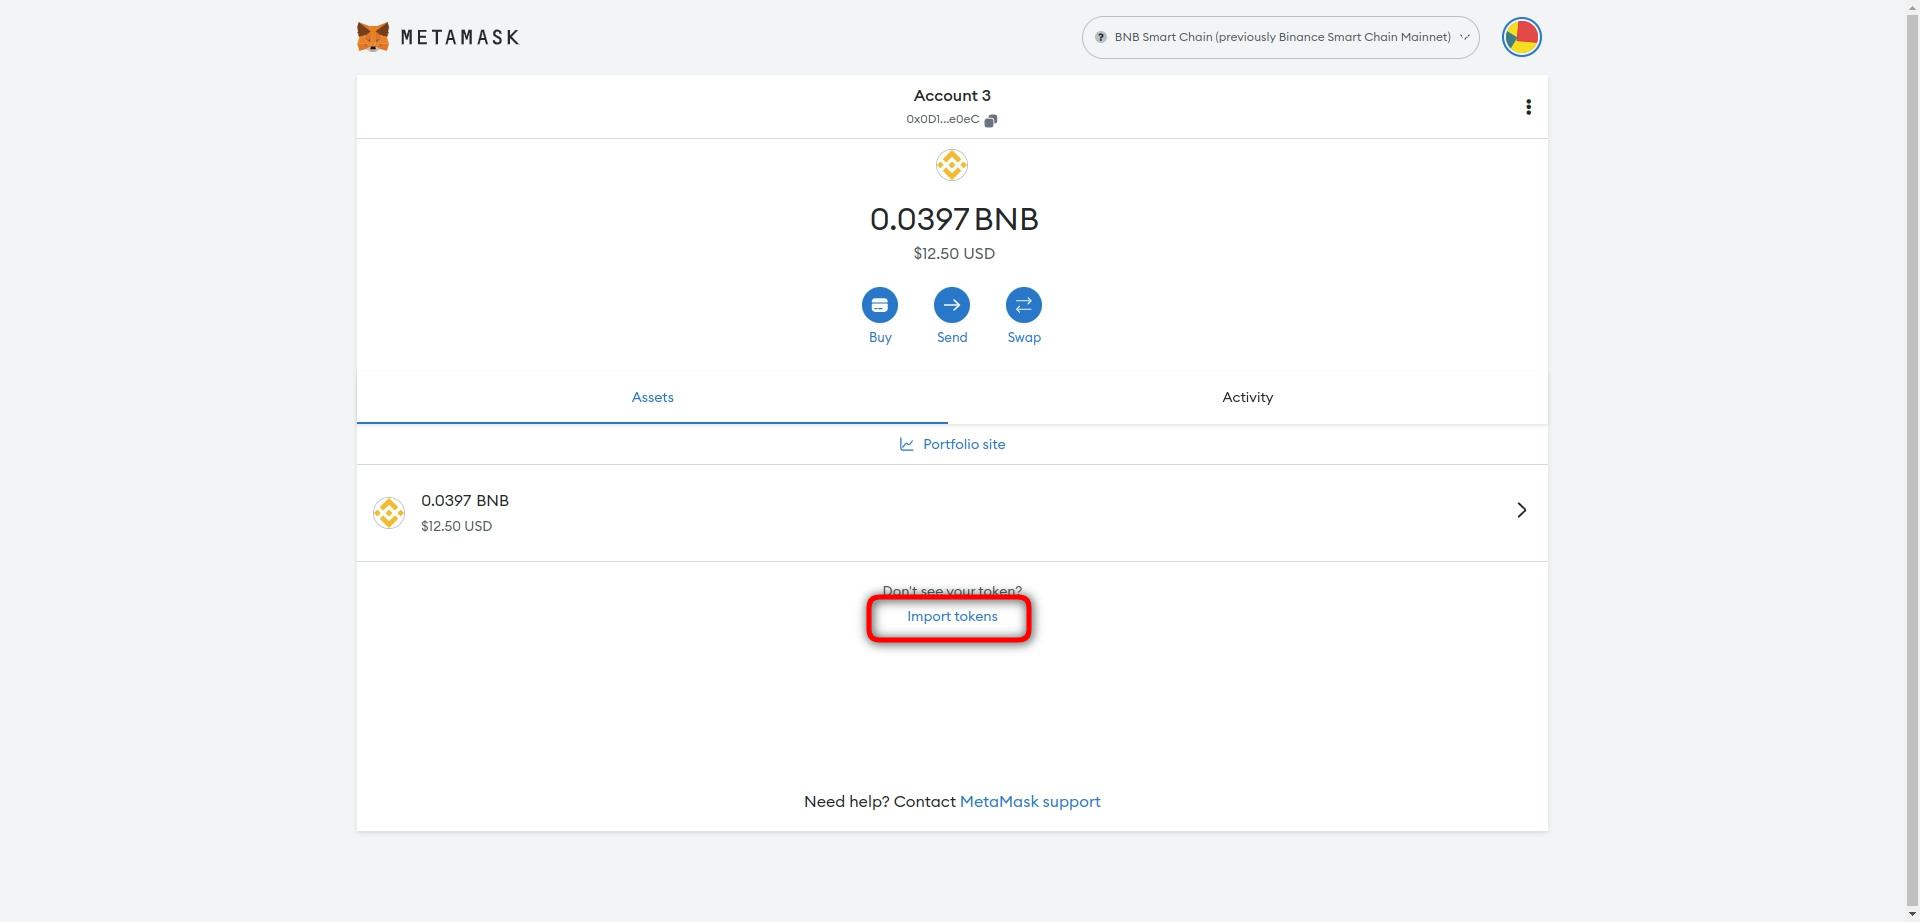Click the BNB icon in asset list
The image size is (1920, 922).
point(389,512)
